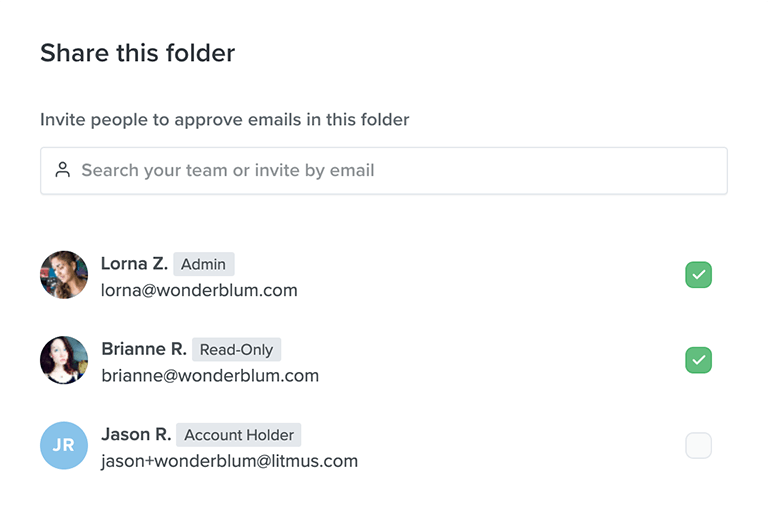
Task: Select the Lorna Z. name label
Action: 134,264
